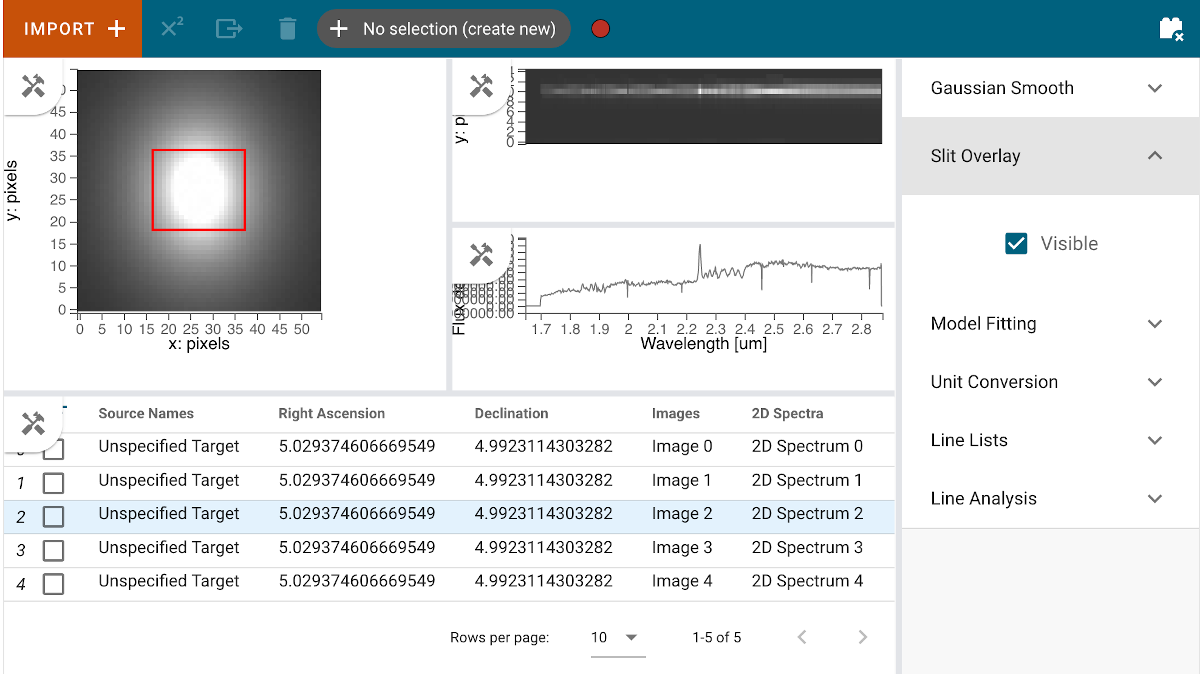Open tools menu of 1D spectrum viewer
The height and width of the screenshot is (674, 1200).
[482, 255]
